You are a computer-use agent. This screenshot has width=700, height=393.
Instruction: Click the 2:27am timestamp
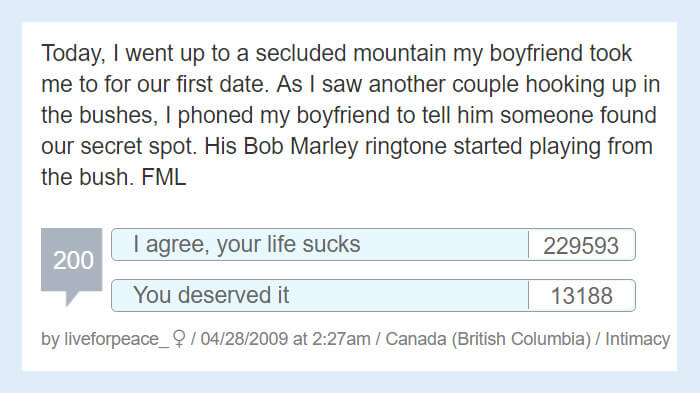[341, 339]
